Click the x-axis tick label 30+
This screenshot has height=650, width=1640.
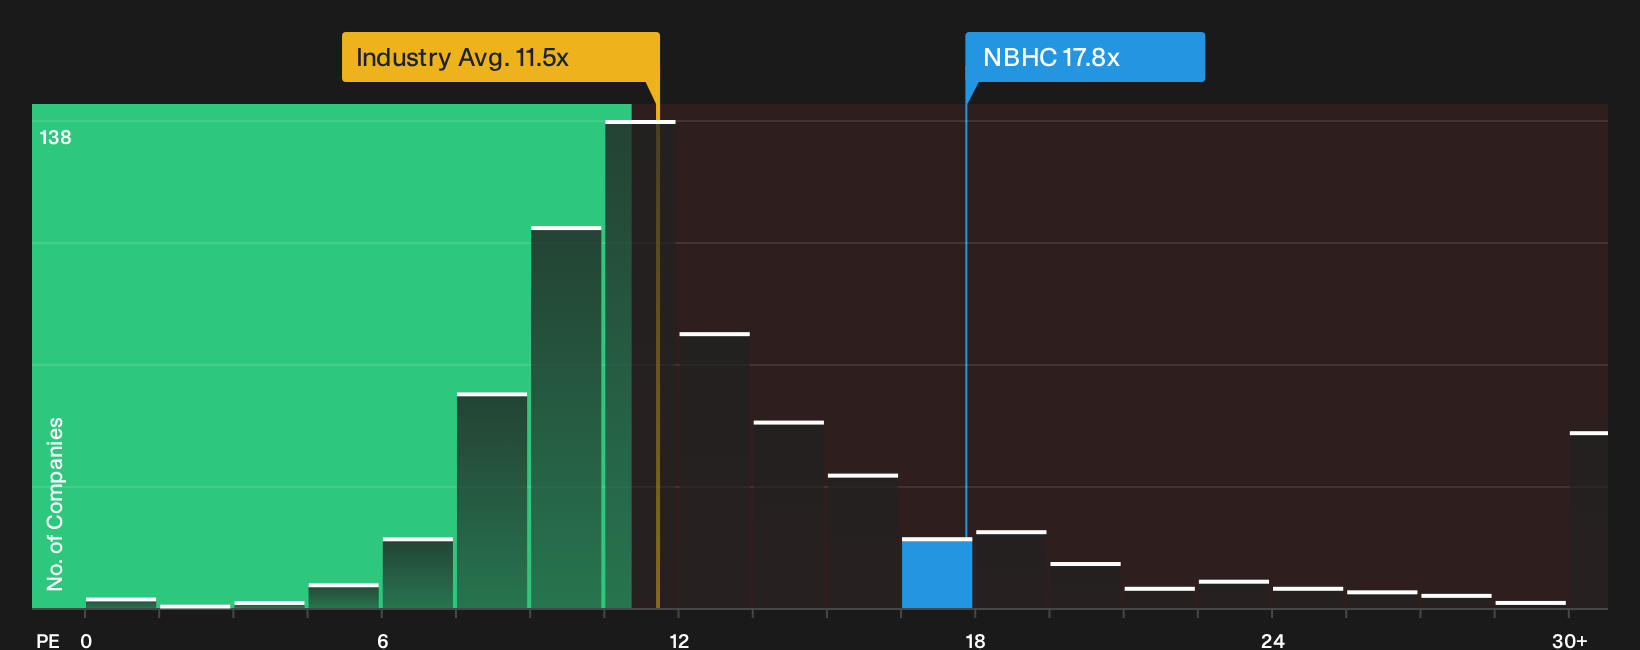click(1569, 641)
